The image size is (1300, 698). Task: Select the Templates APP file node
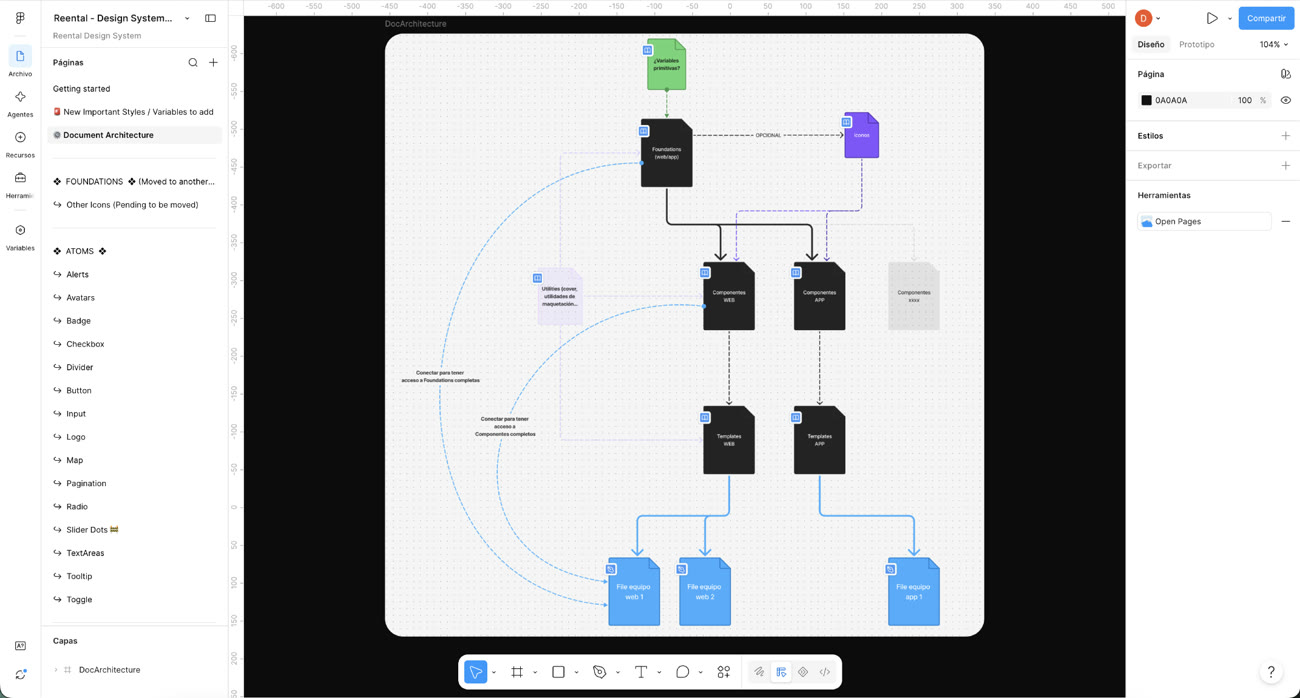click(x=819, y=440)
